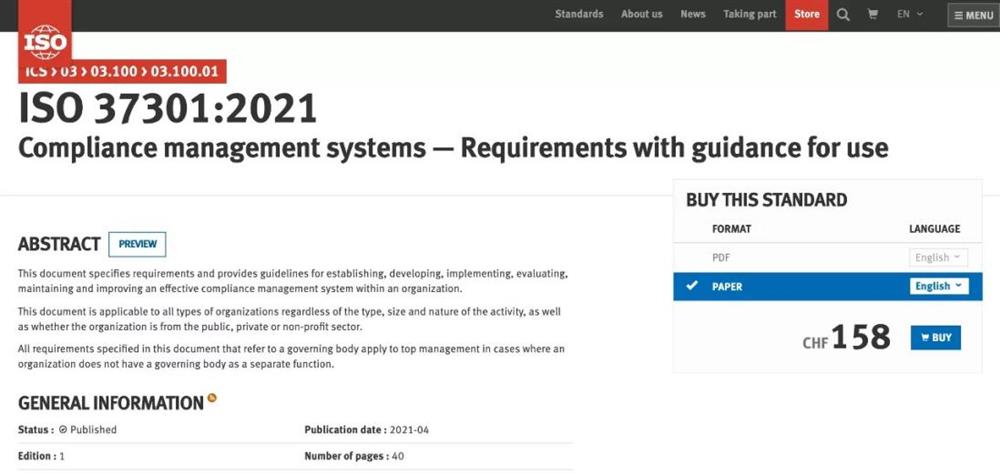
Task: Click the Publication date 2021-04 value
Action: point(409,430)
